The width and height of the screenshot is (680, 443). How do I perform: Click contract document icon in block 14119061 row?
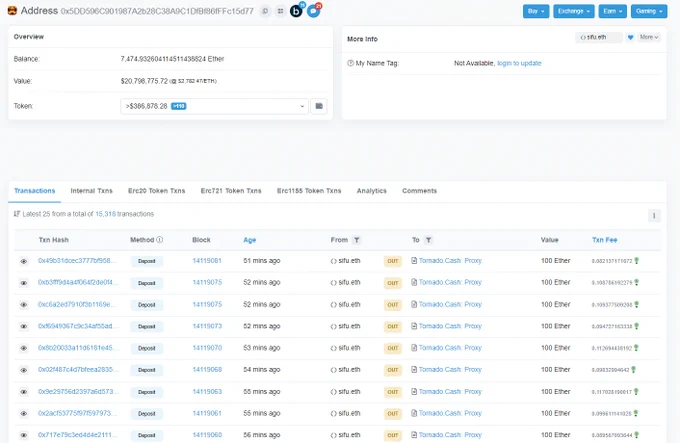point(414,414)
